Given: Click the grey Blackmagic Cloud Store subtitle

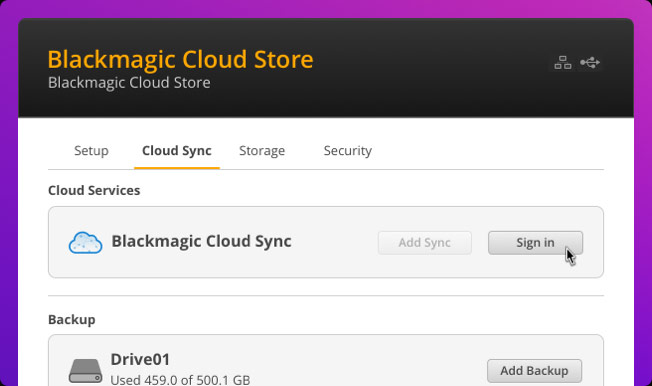Looking at the screenshot, I should (129, 82).
